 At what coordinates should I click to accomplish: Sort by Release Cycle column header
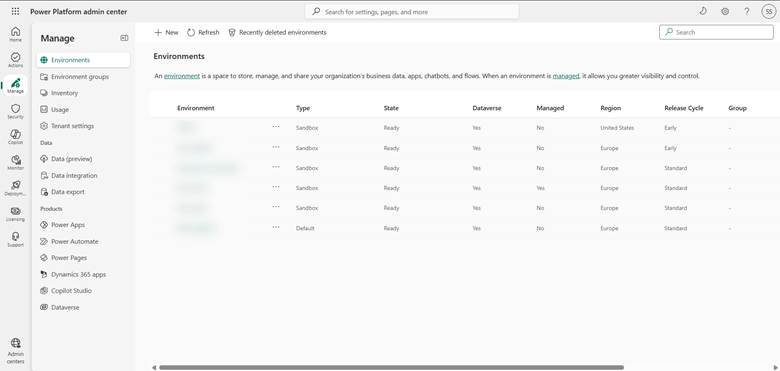tap(683, 108)
